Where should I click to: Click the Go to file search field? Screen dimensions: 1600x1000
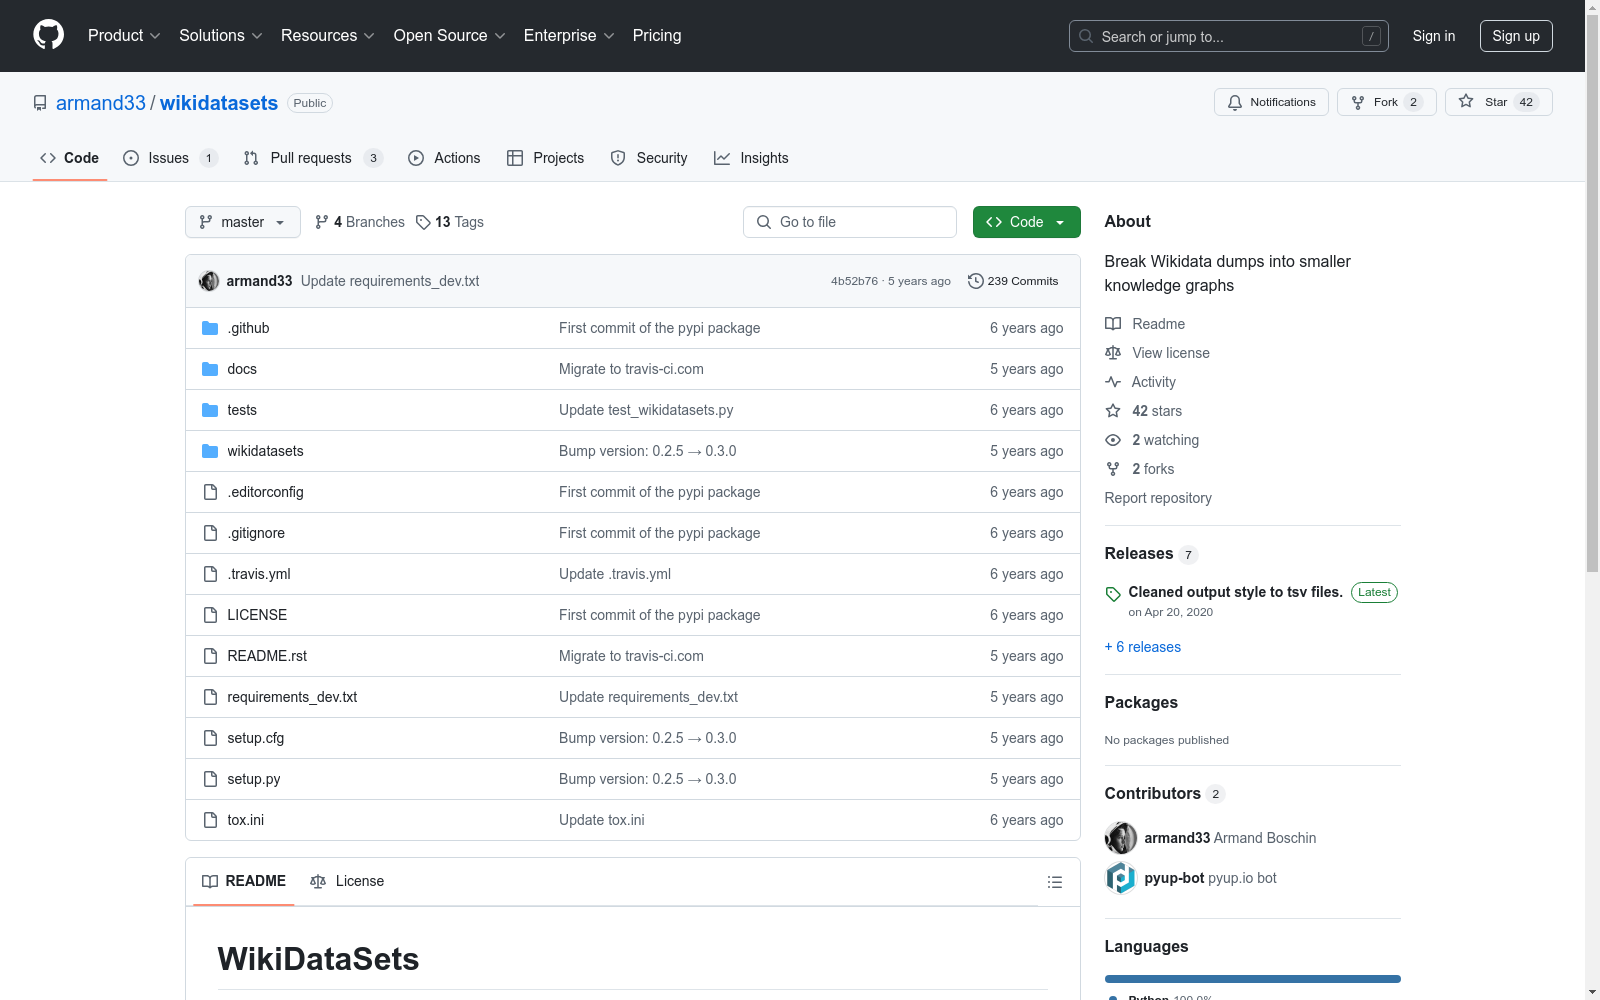(850, 222)
